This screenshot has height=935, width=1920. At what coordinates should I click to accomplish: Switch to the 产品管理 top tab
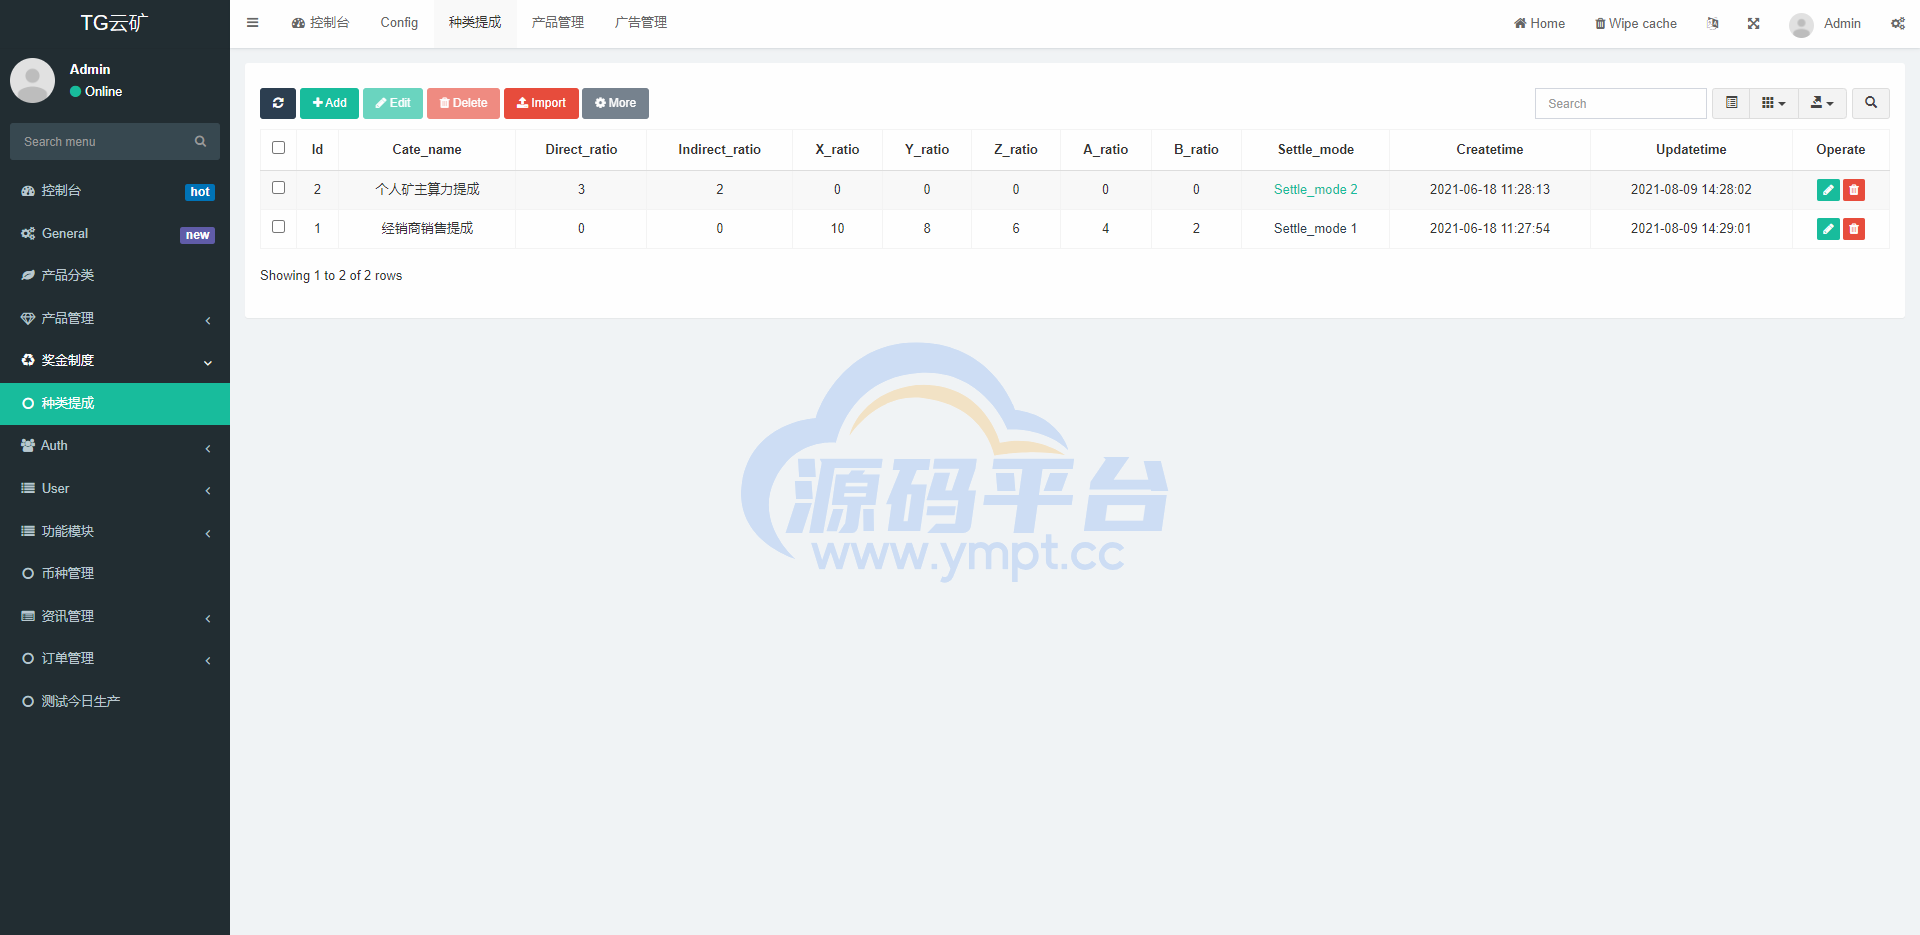(558, 23)
